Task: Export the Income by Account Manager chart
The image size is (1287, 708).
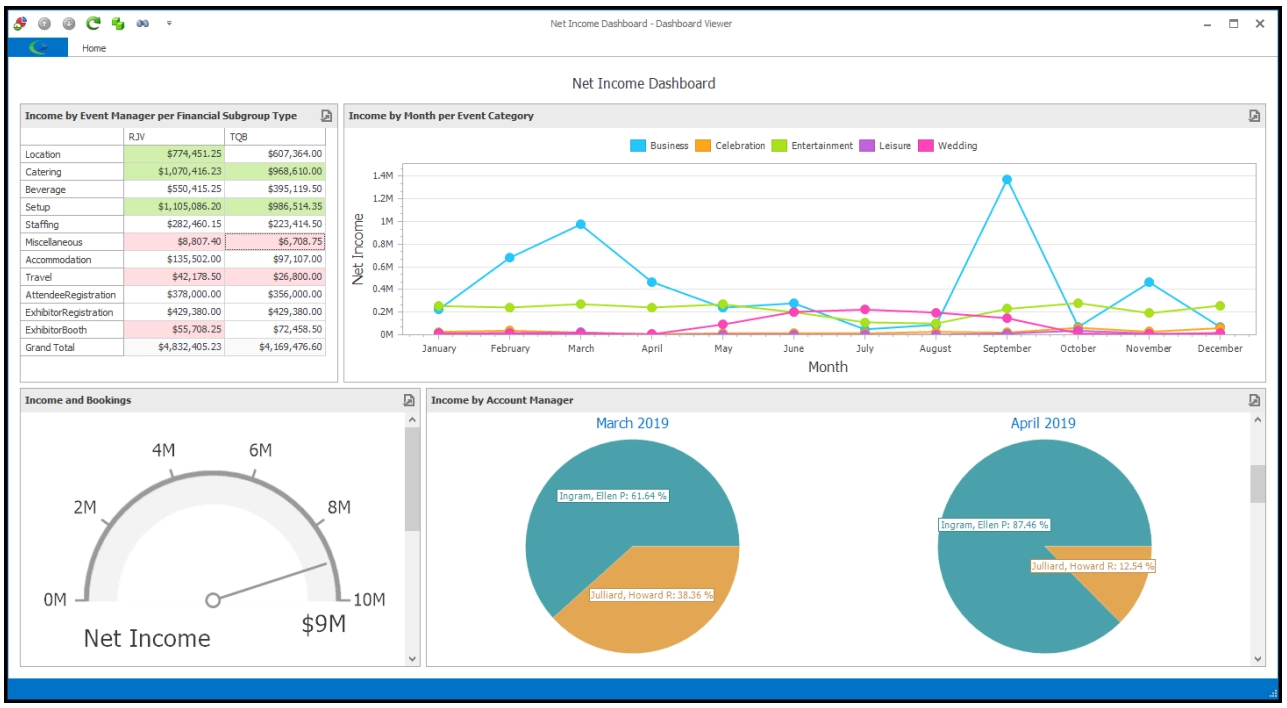Action: pos(1255,398)
